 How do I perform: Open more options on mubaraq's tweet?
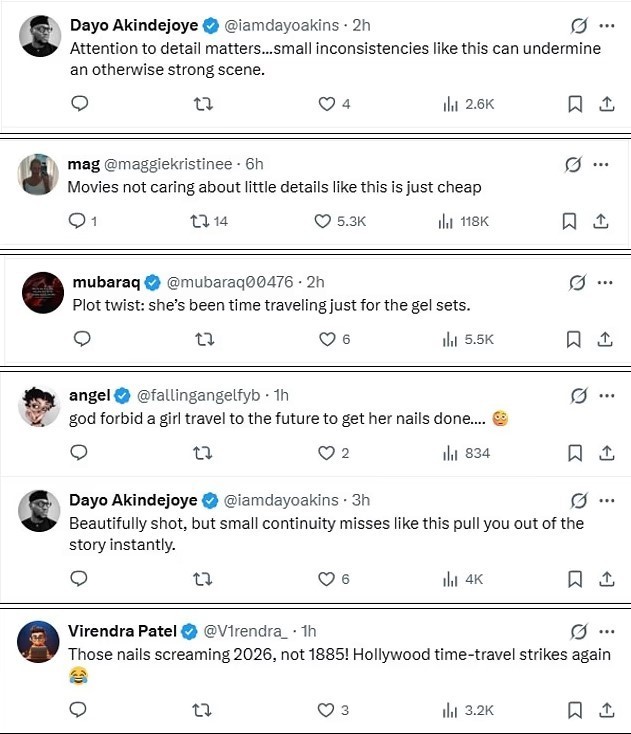(x=605, y=283)
